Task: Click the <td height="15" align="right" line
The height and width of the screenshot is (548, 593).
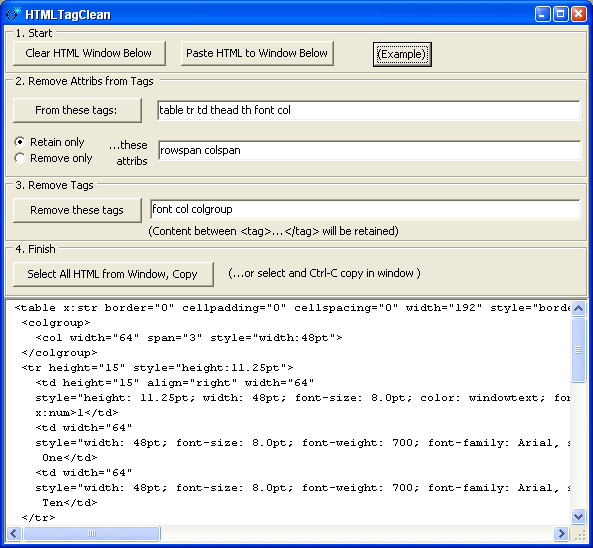Action: (x=175, y=383)
